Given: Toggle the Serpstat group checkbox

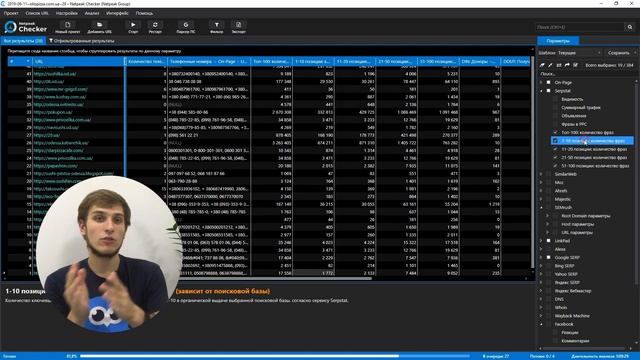Looking at the screenshot, I should coord(549,91).
